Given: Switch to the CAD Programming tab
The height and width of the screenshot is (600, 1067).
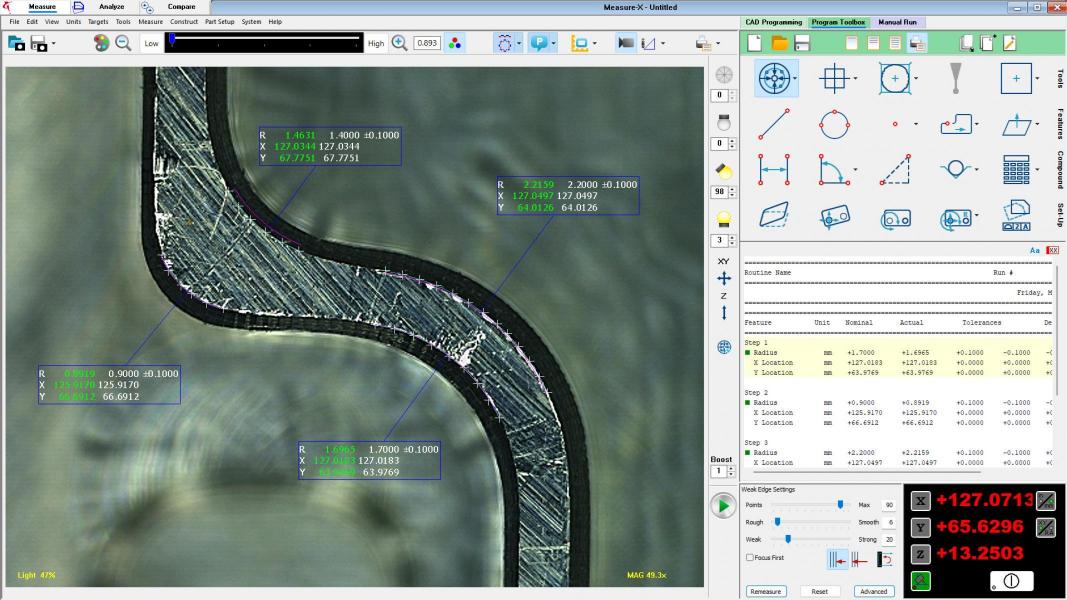Looking at the screenshot, I should tap(774, 22).
